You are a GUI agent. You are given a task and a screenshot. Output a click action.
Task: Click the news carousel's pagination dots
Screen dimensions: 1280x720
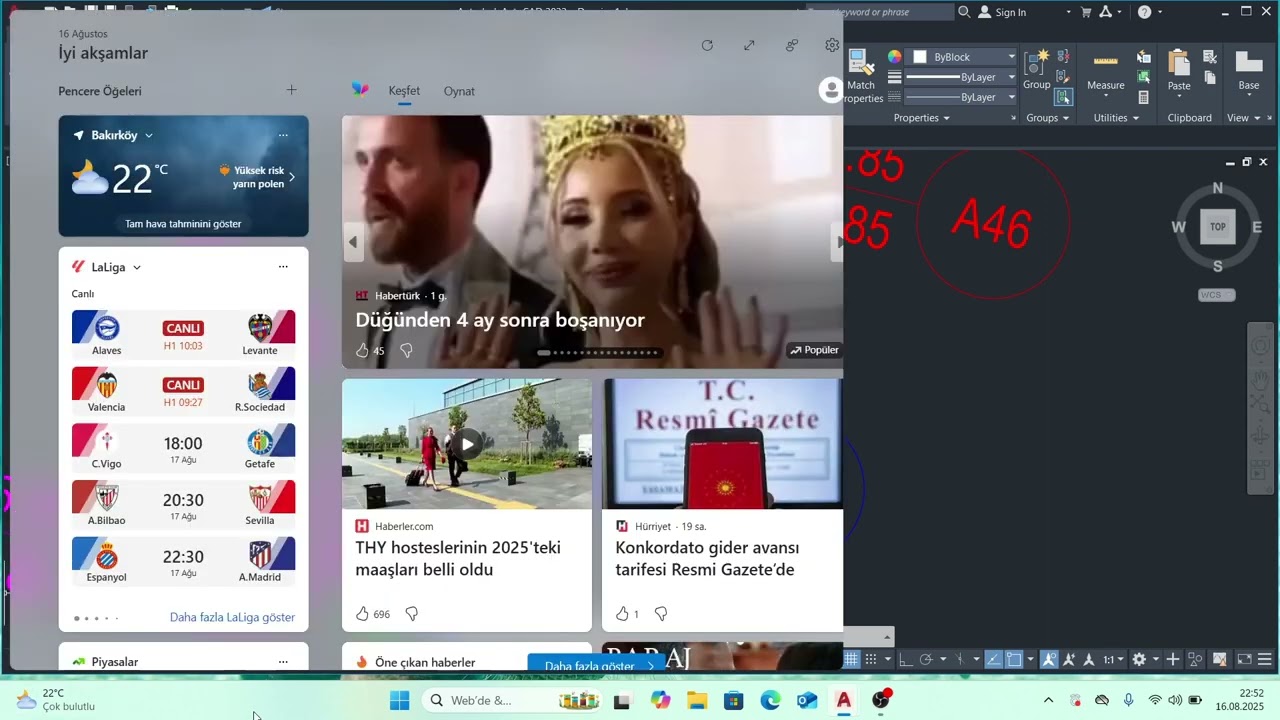click(x=598, y=352)
